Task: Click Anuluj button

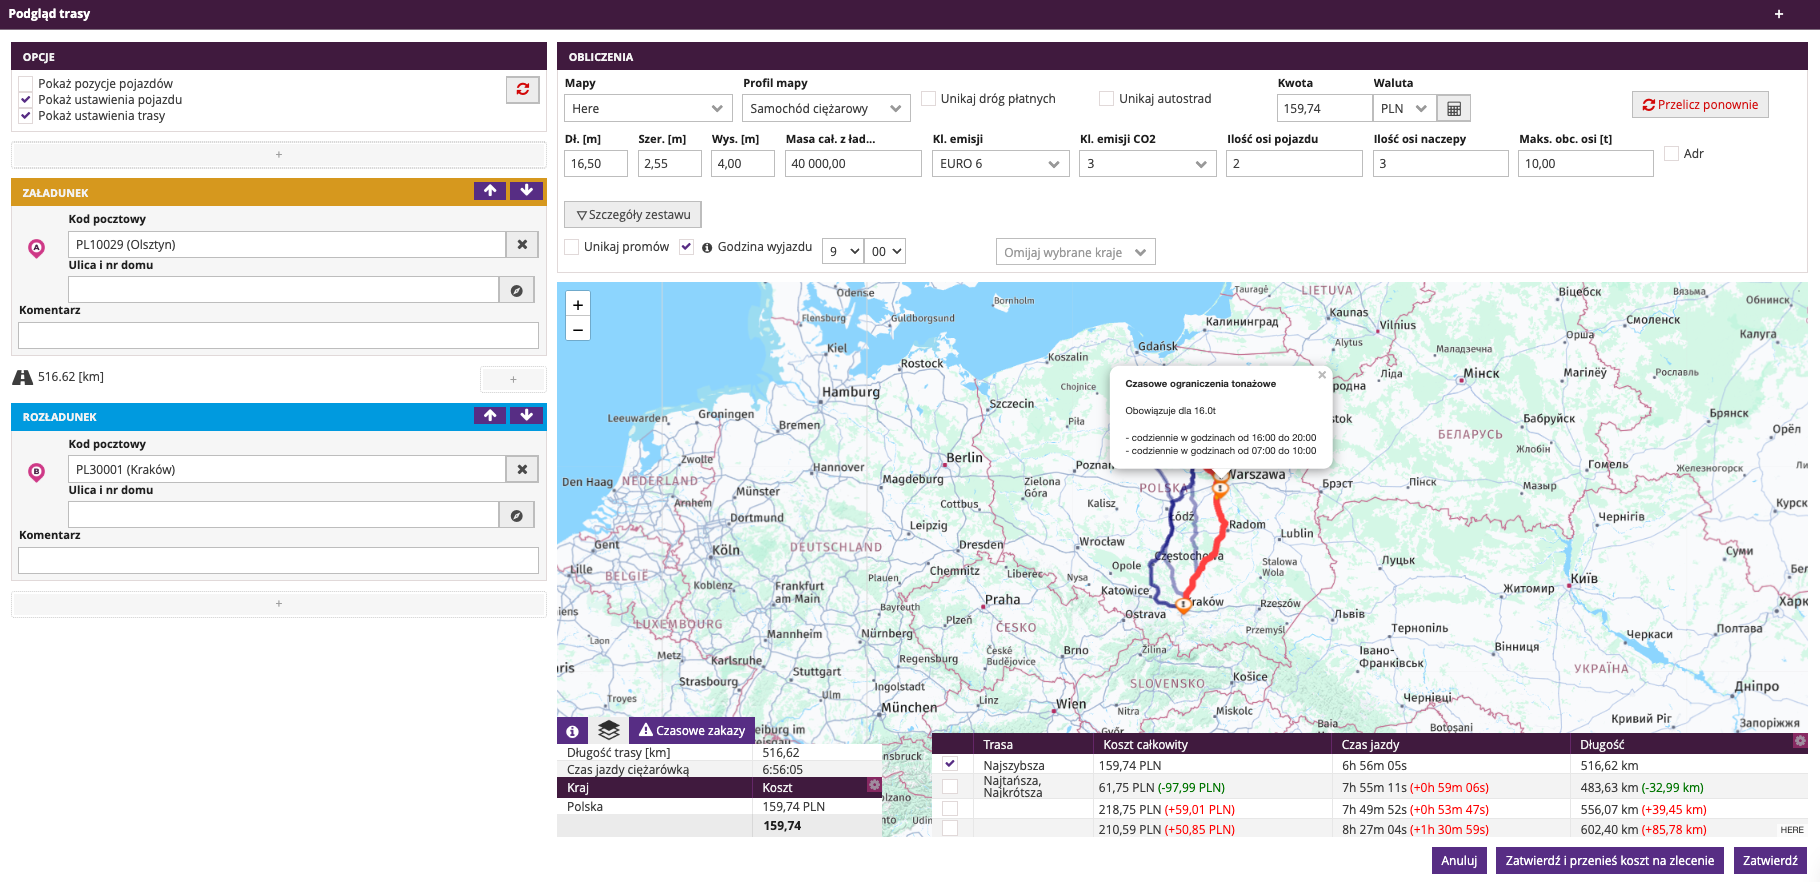Action: pos(1459,860)
